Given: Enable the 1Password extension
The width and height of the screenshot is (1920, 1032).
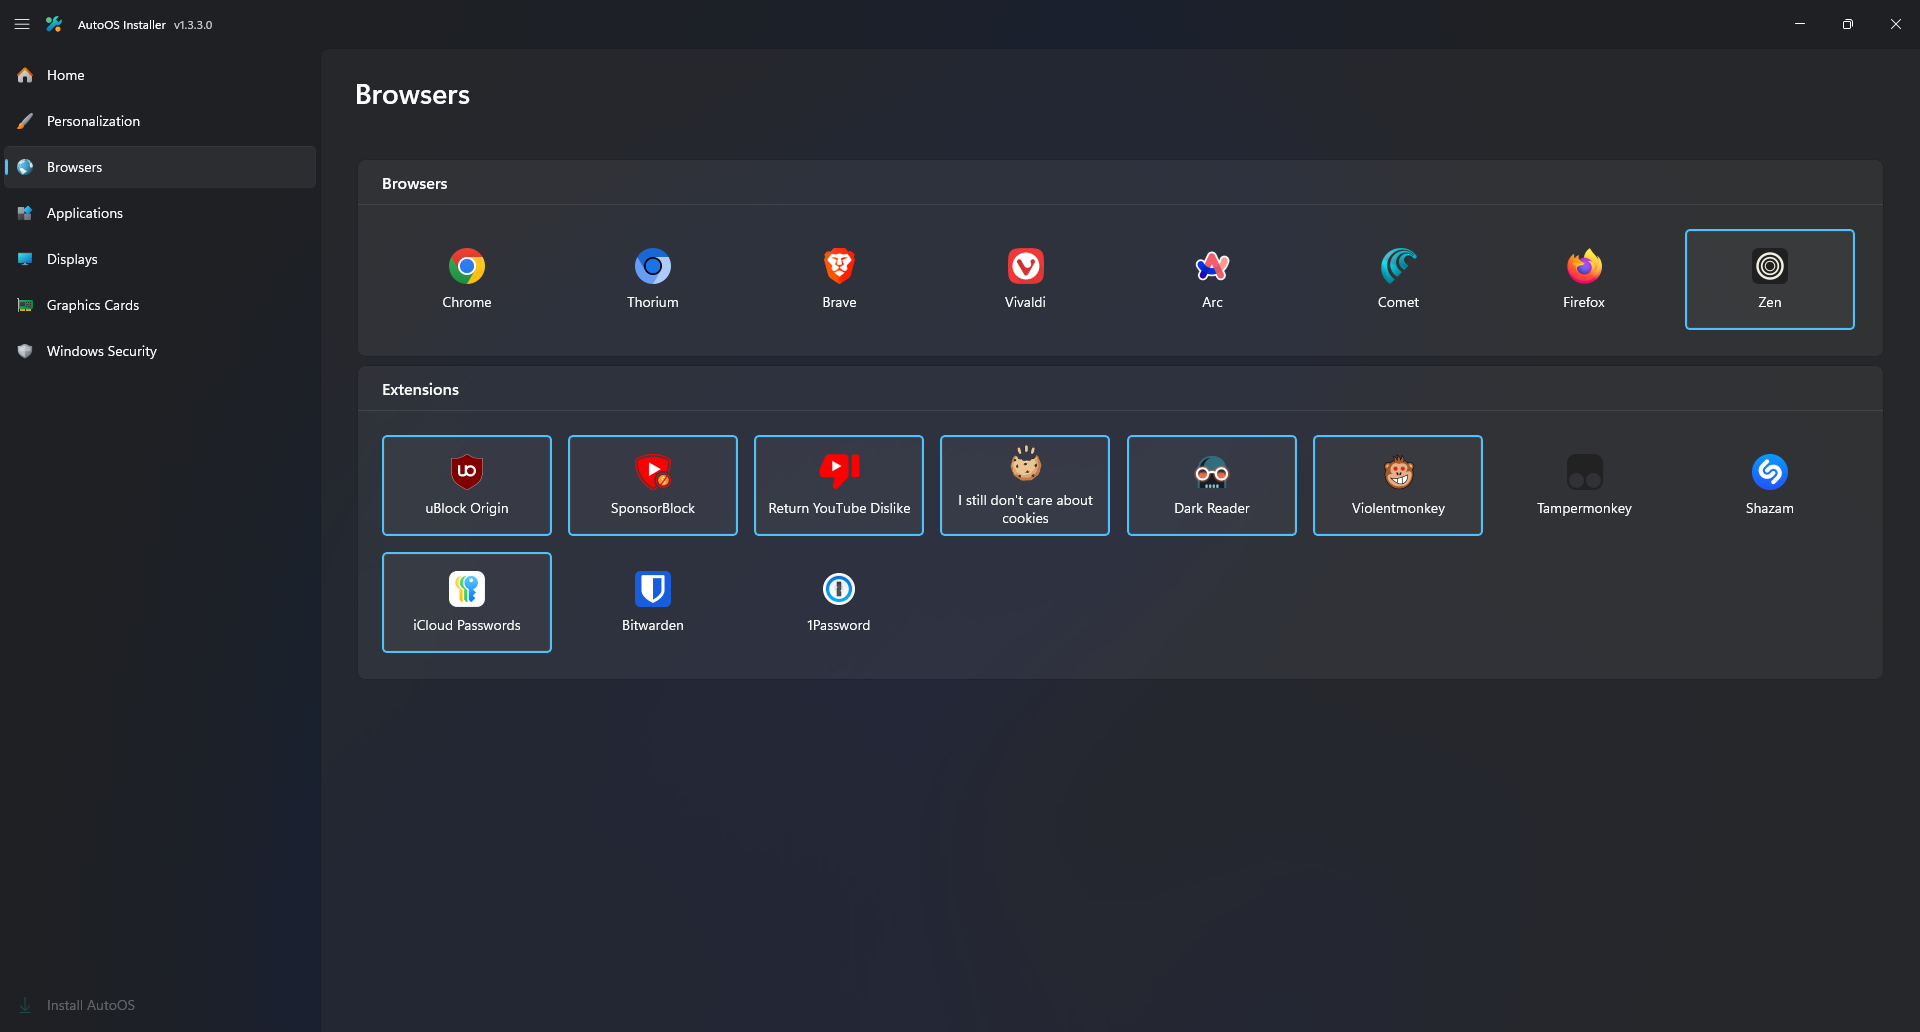Looking at the screenshot, I should click(x=839, y=602).
